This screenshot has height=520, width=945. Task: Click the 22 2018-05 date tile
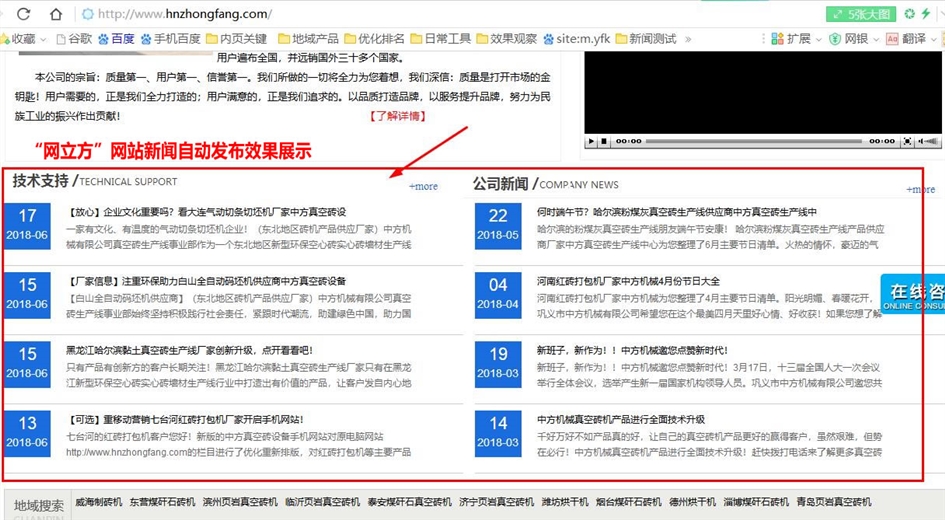point(498,226)
